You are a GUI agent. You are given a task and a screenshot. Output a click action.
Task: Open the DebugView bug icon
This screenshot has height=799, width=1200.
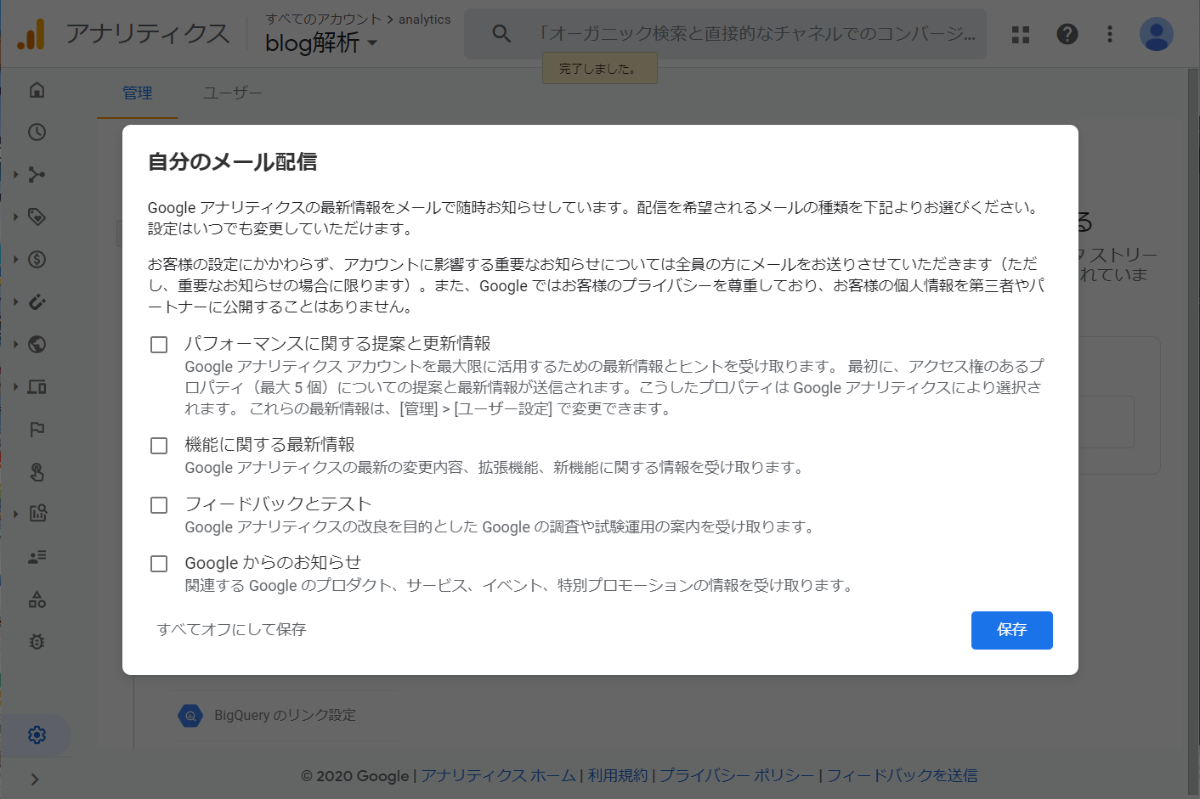[37, 642]
